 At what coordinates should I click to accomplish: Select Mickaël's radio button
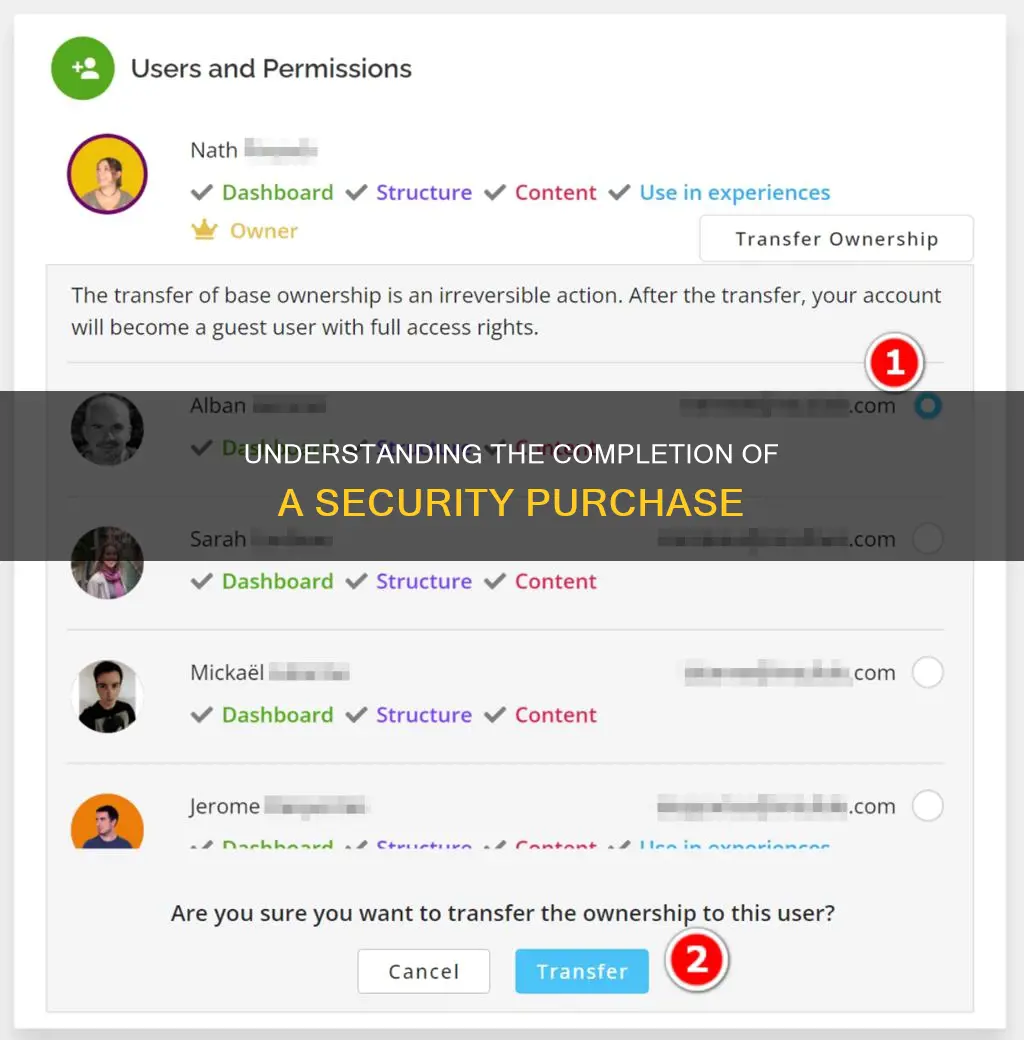[928, 672]
